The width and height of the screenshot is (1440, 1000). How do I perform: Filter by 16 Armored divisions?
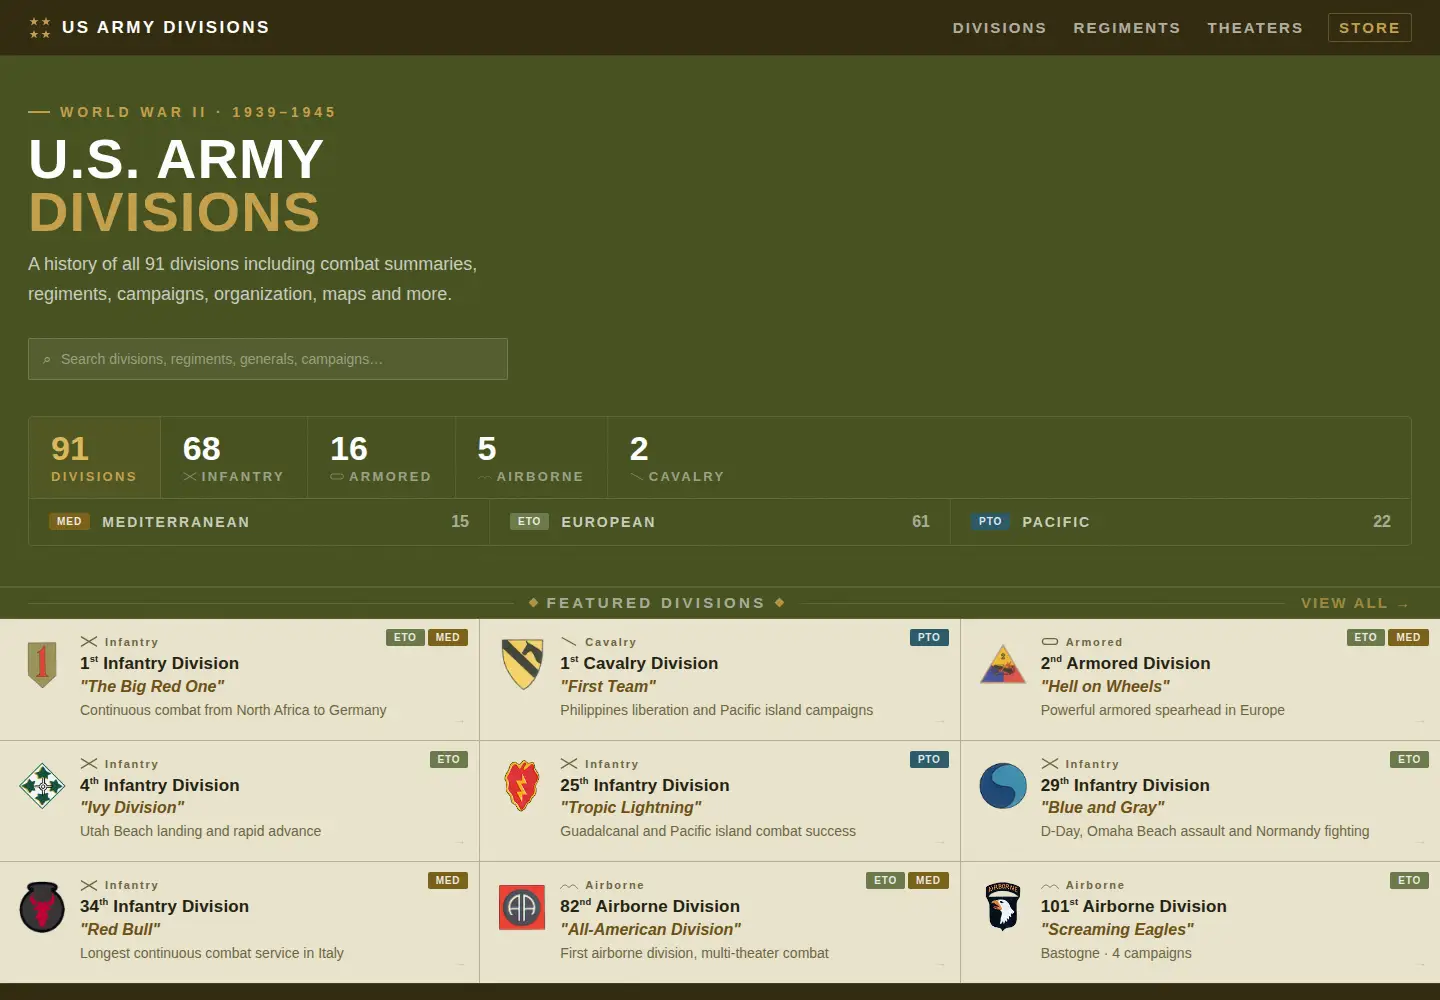381,458
